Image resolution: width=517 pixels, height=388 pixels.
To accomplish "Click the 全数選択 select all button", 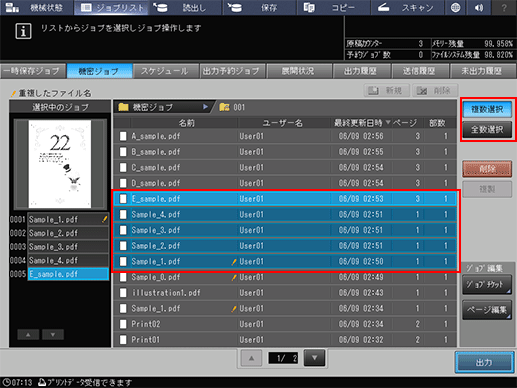I will tap(487, 129).
